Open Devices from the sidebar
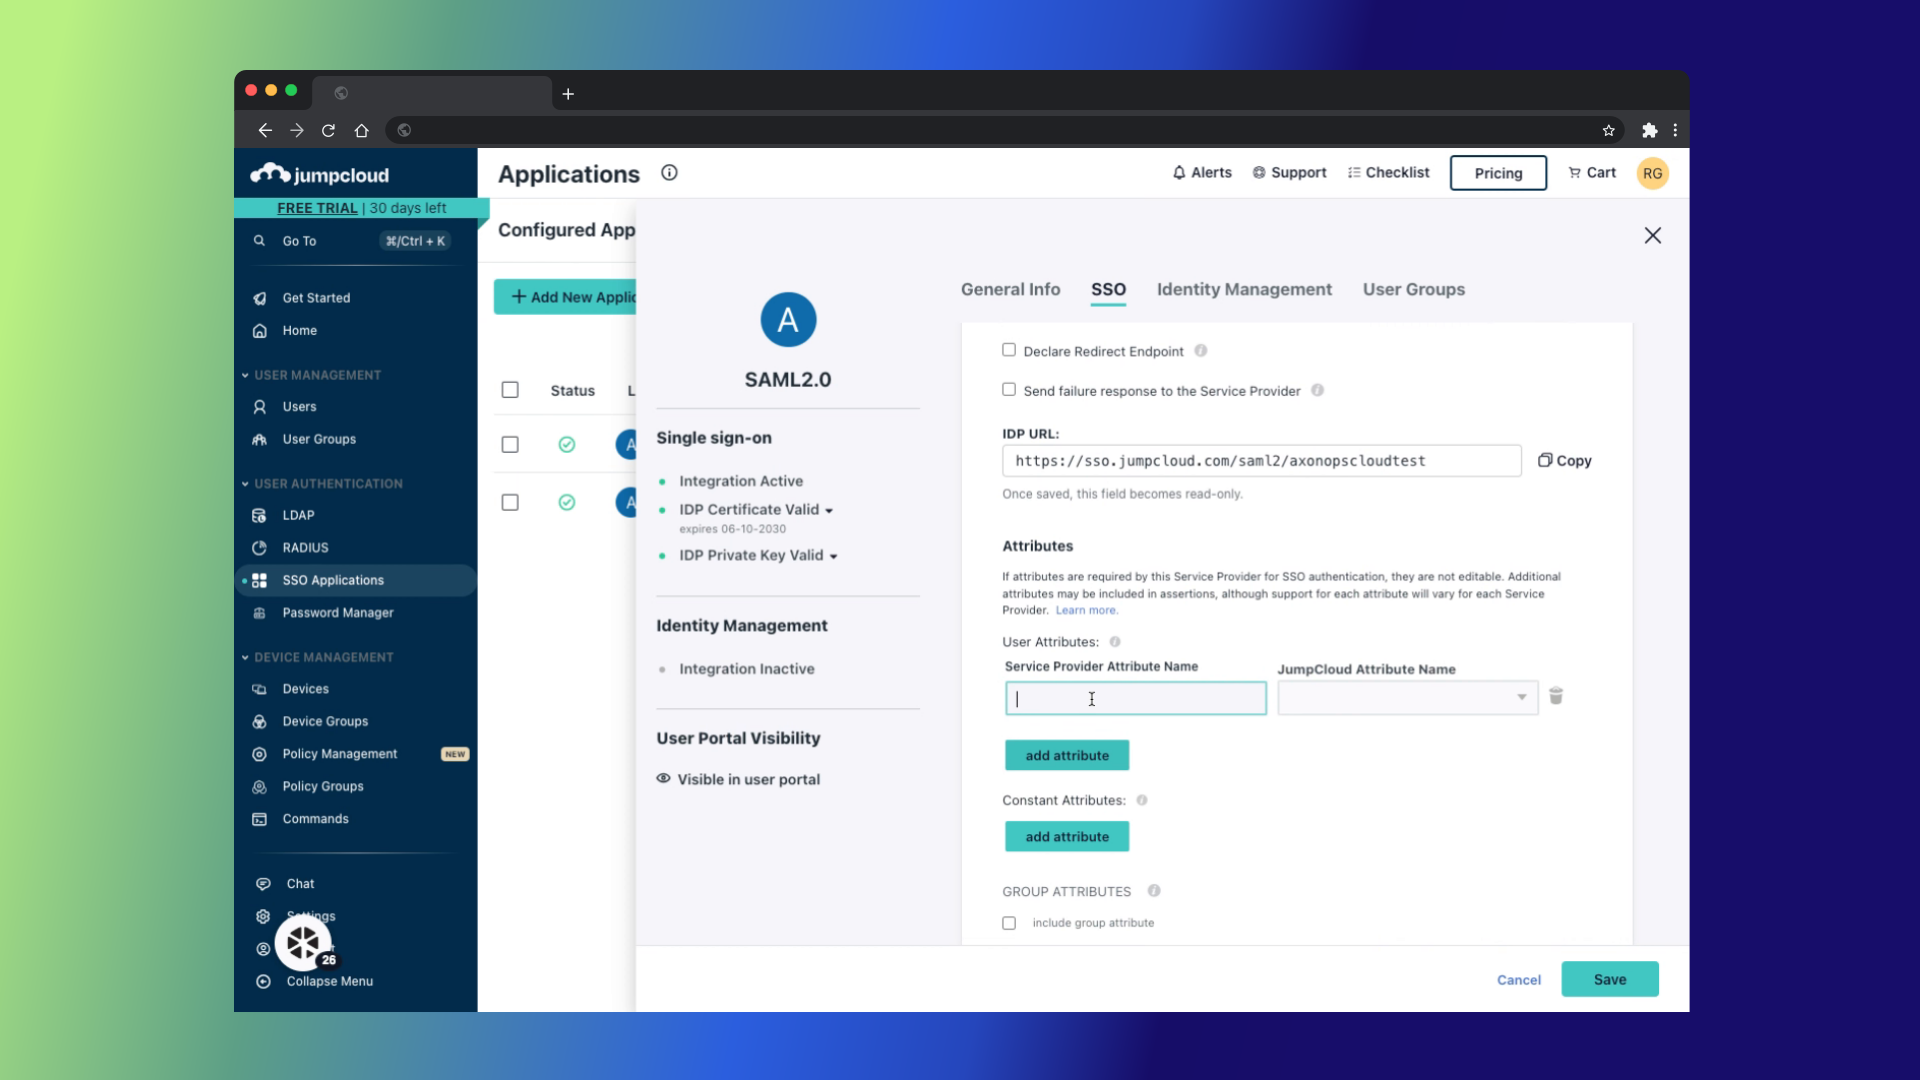 click(305, 689)
